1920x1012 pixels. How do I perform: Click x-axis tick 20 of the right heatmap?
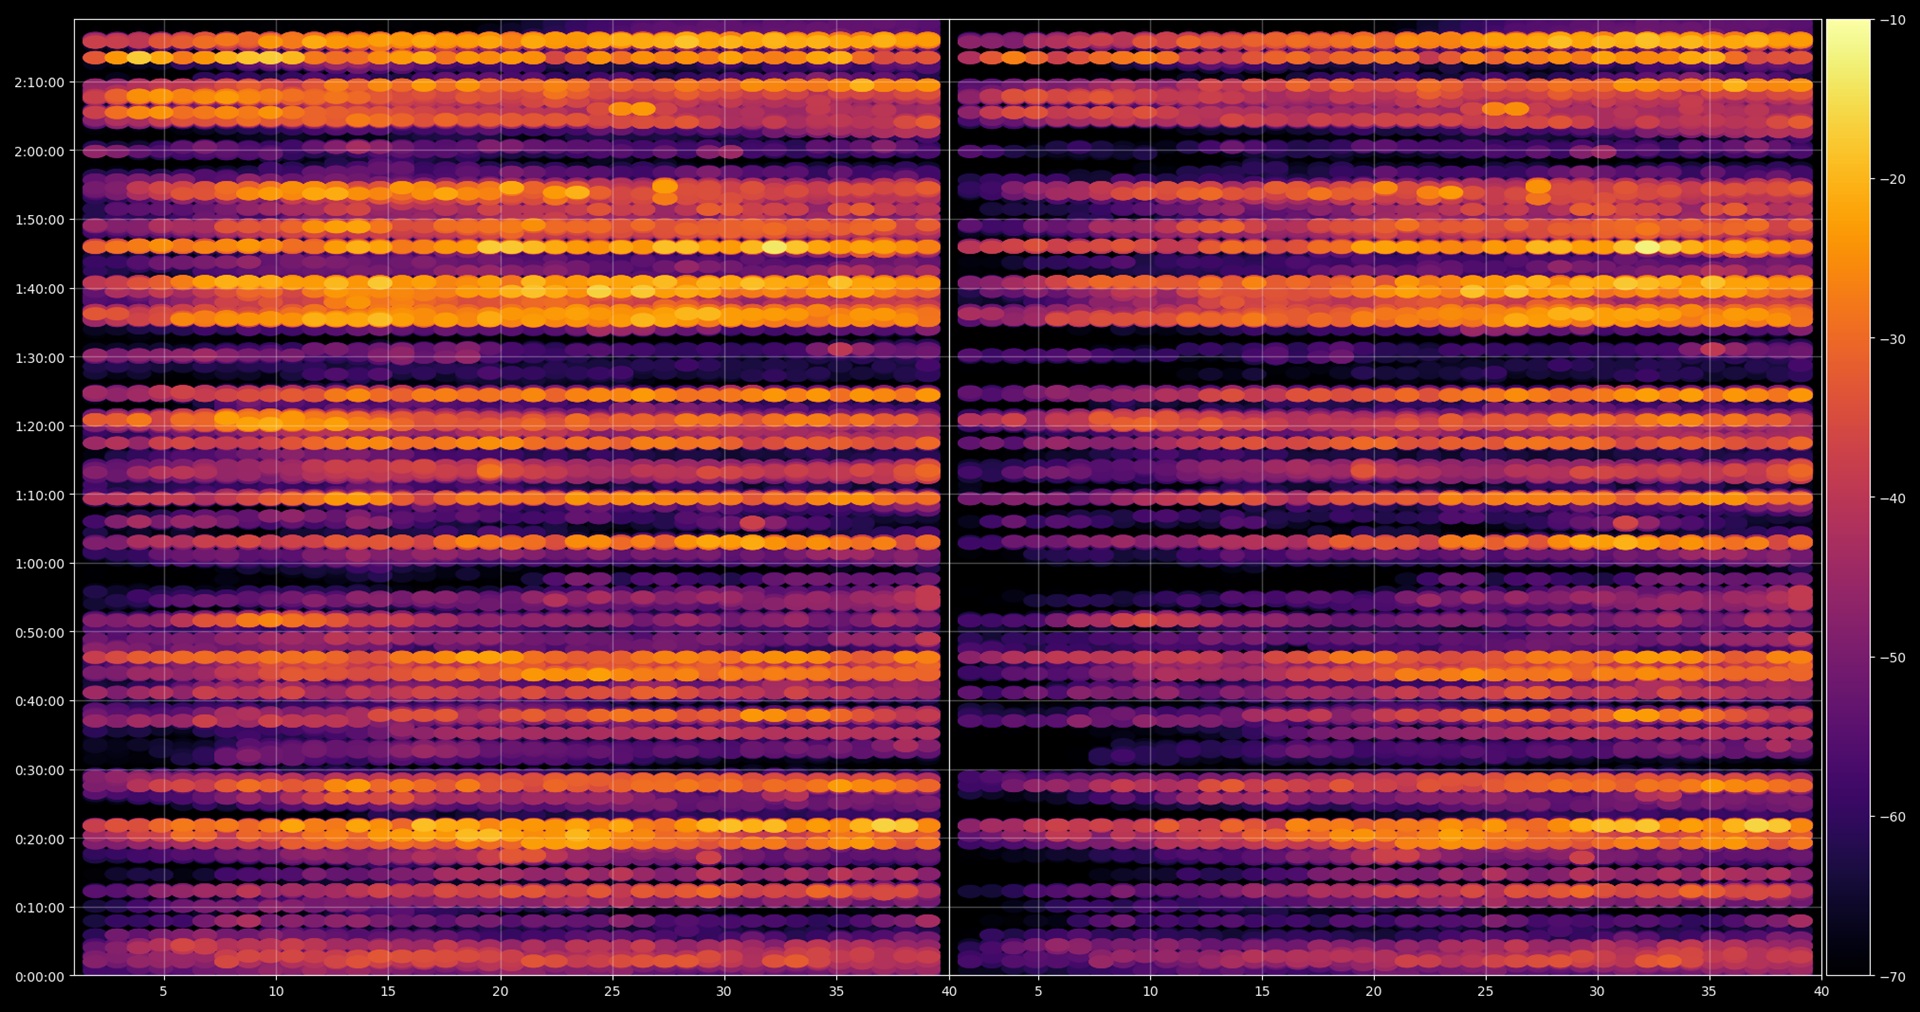click(1374, 991)
